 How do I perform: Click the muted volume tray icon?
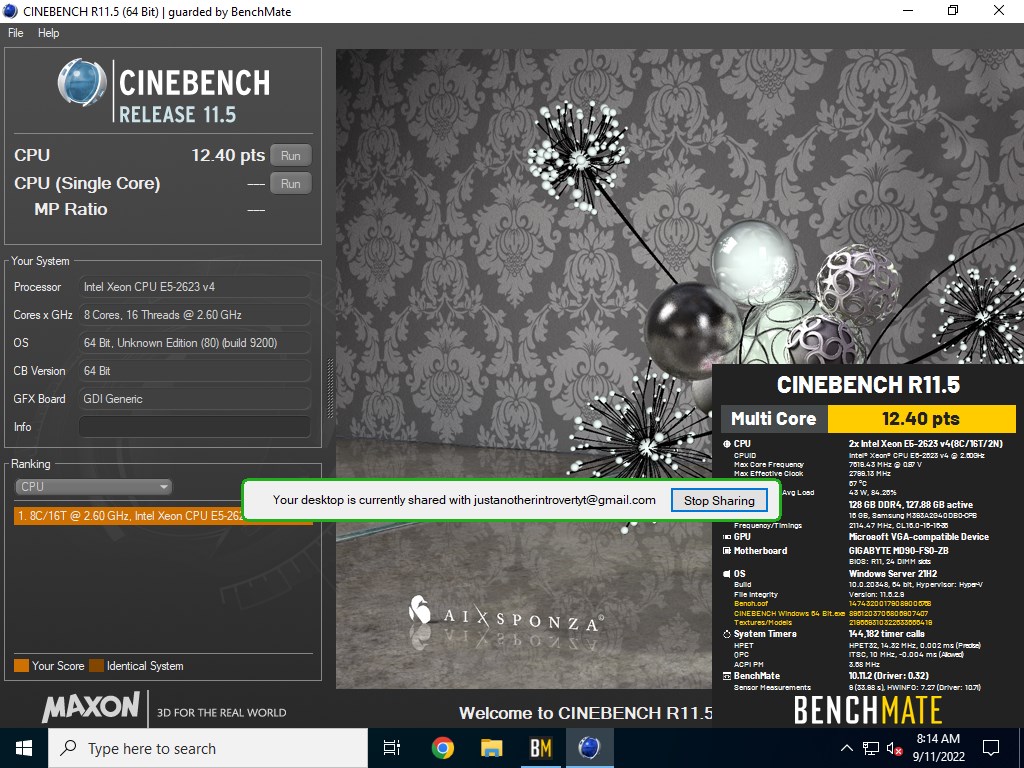[x=894, y=748]
